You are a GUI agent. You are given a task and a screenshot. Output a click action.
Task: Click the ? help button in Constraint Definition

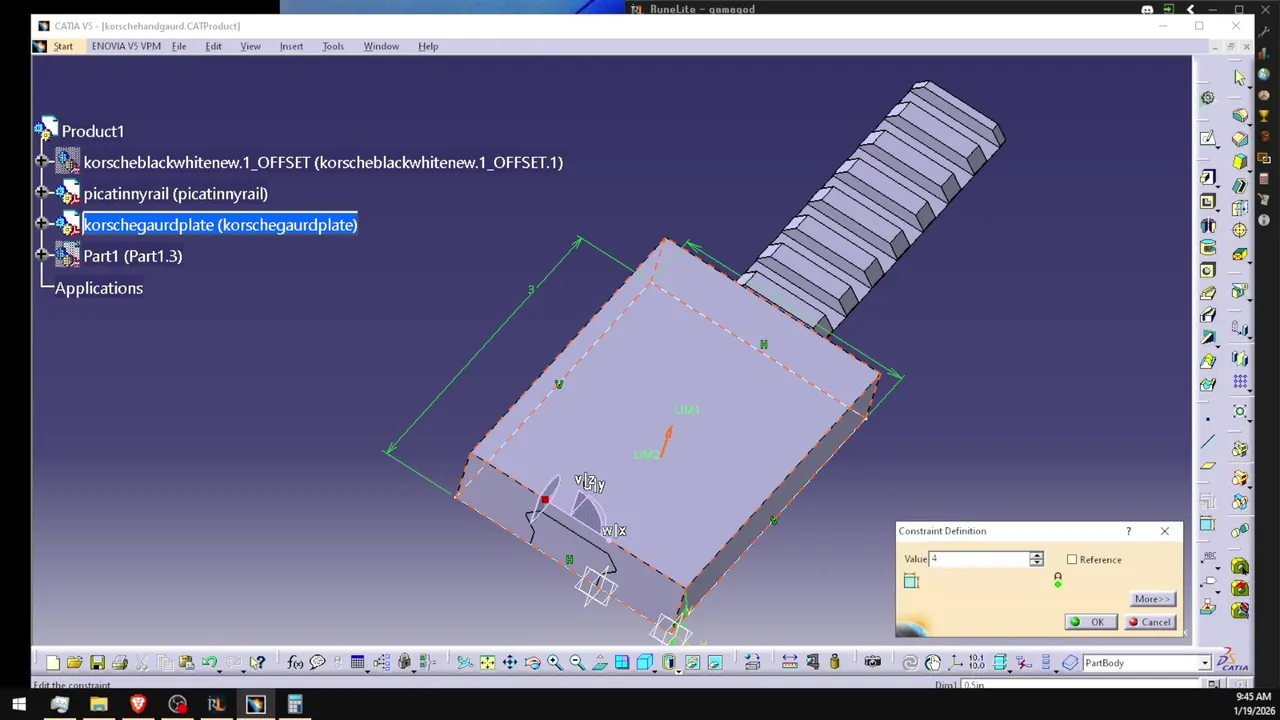[1128, 531]
